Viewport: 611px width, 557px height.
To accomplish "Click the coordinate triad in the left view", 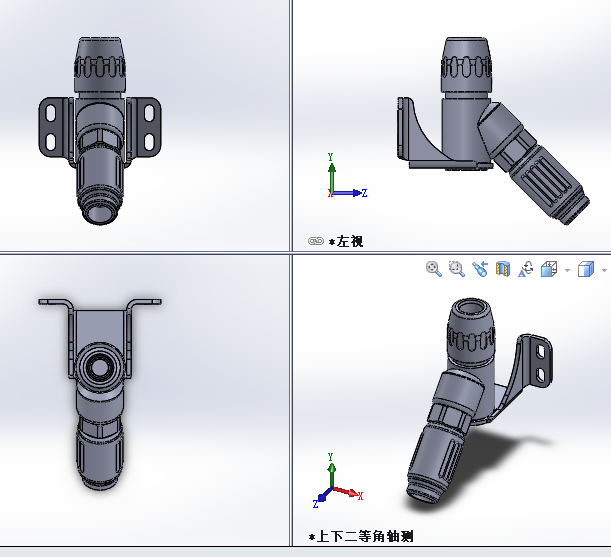I will coord(347,176).
